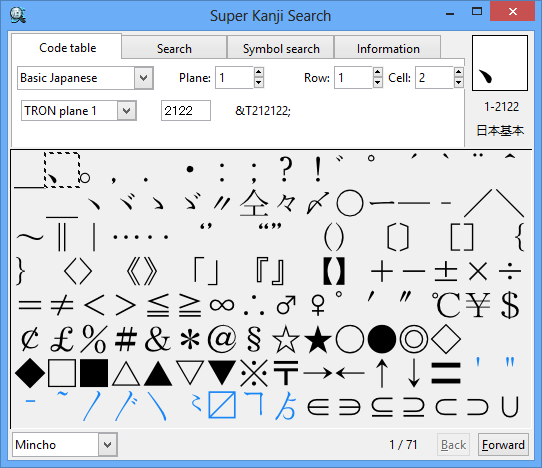Select the white star symbol
Screen dimensions: 542x468
coord(286,339)
